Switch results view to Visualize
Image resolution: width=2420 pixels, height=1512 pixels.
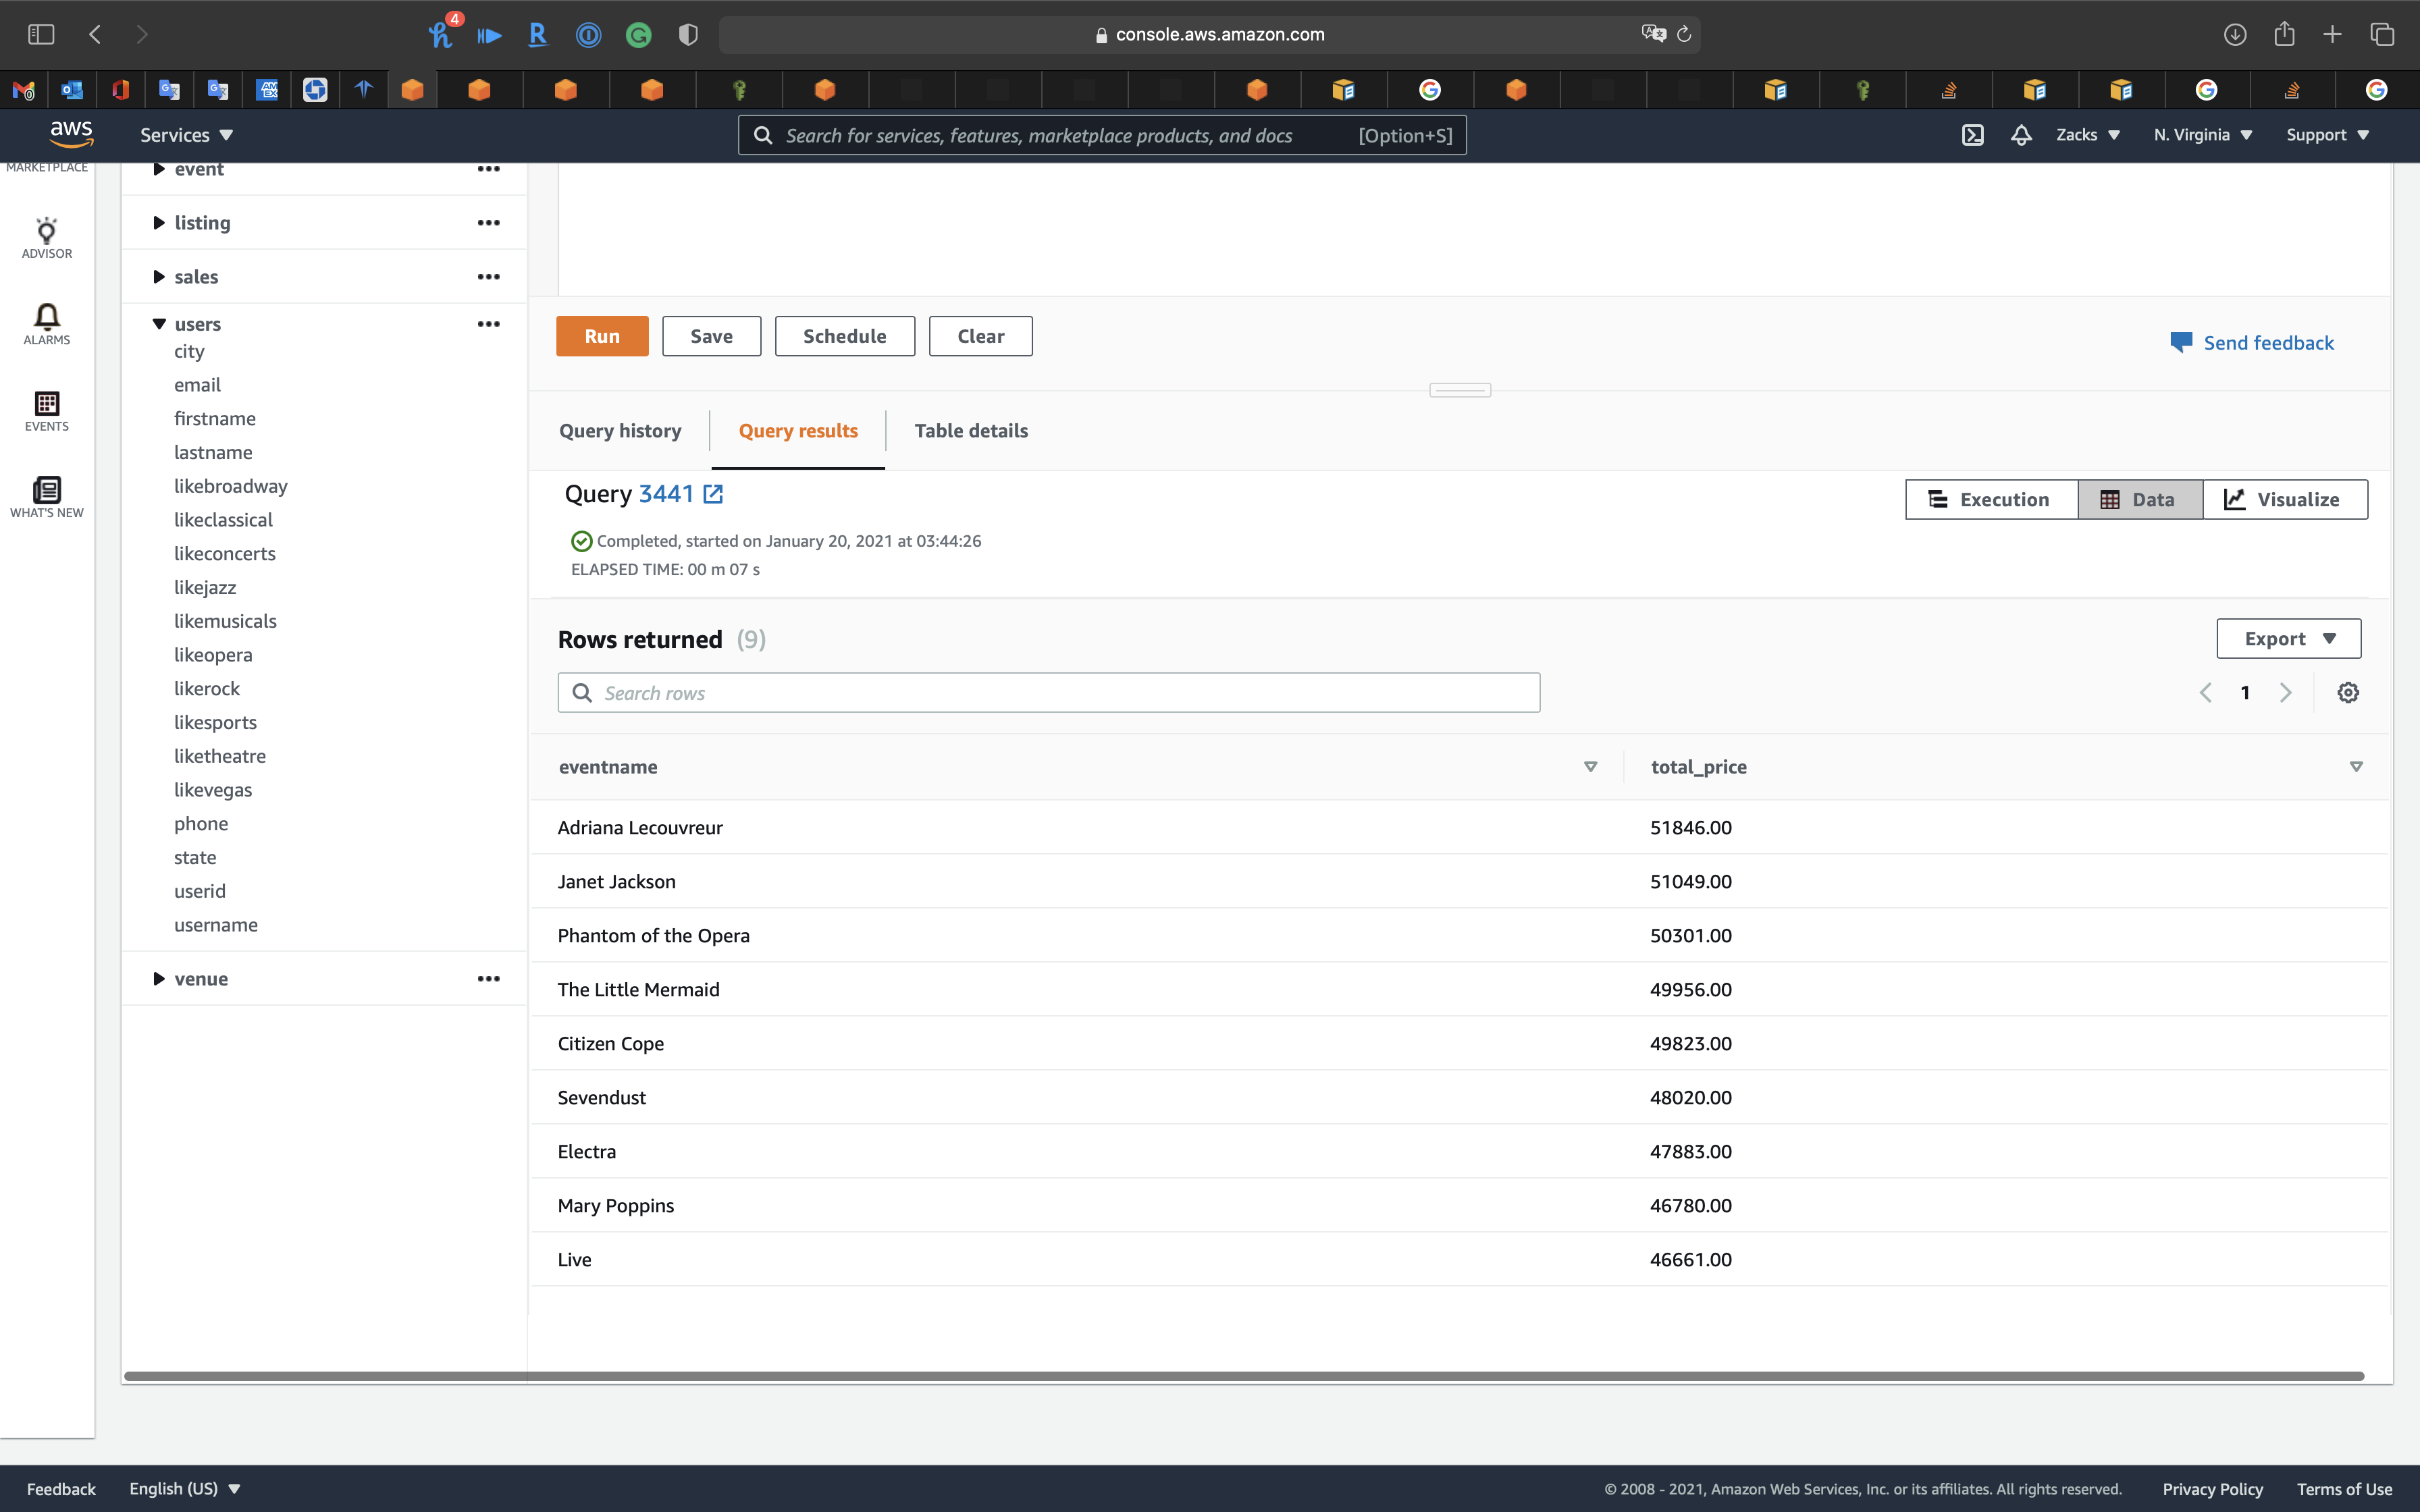(x=2284, y=499)
